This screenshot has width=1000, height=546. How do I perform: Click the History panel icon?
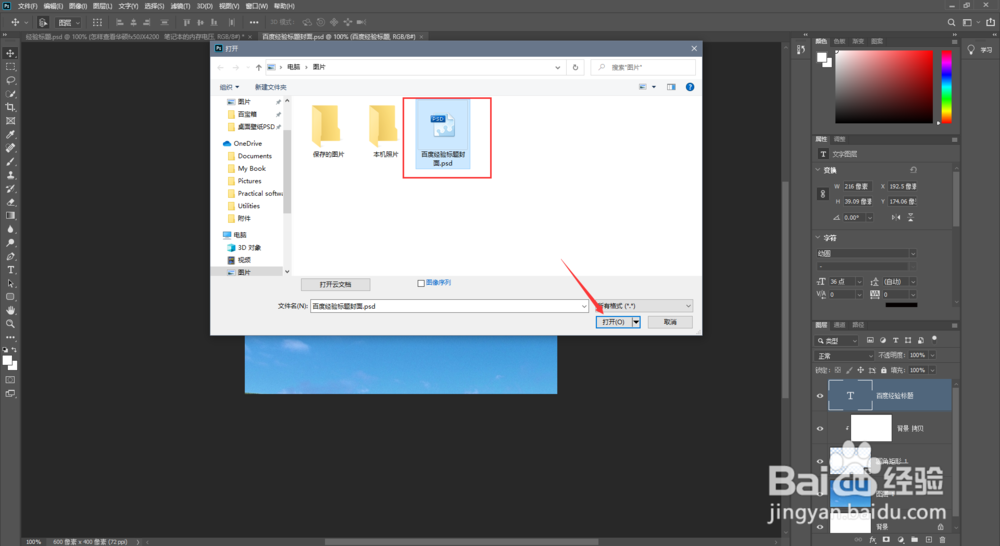pos(800,50)
